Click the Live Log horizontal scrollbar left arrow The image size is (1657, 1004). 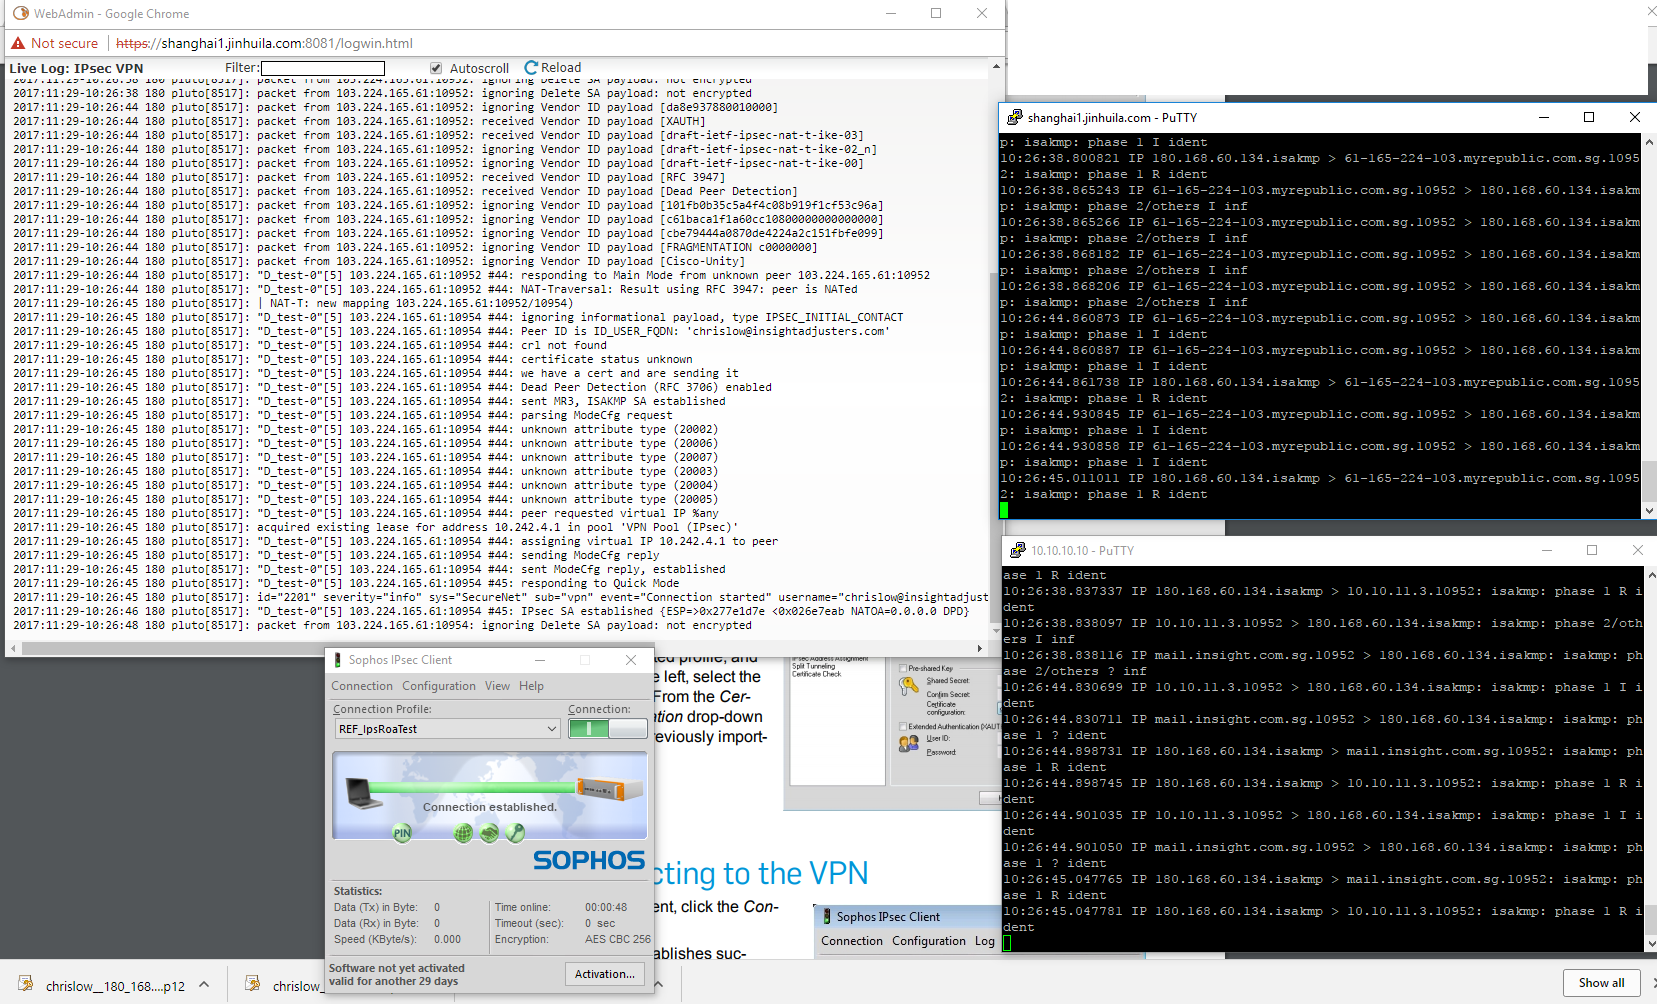[12, 648]
